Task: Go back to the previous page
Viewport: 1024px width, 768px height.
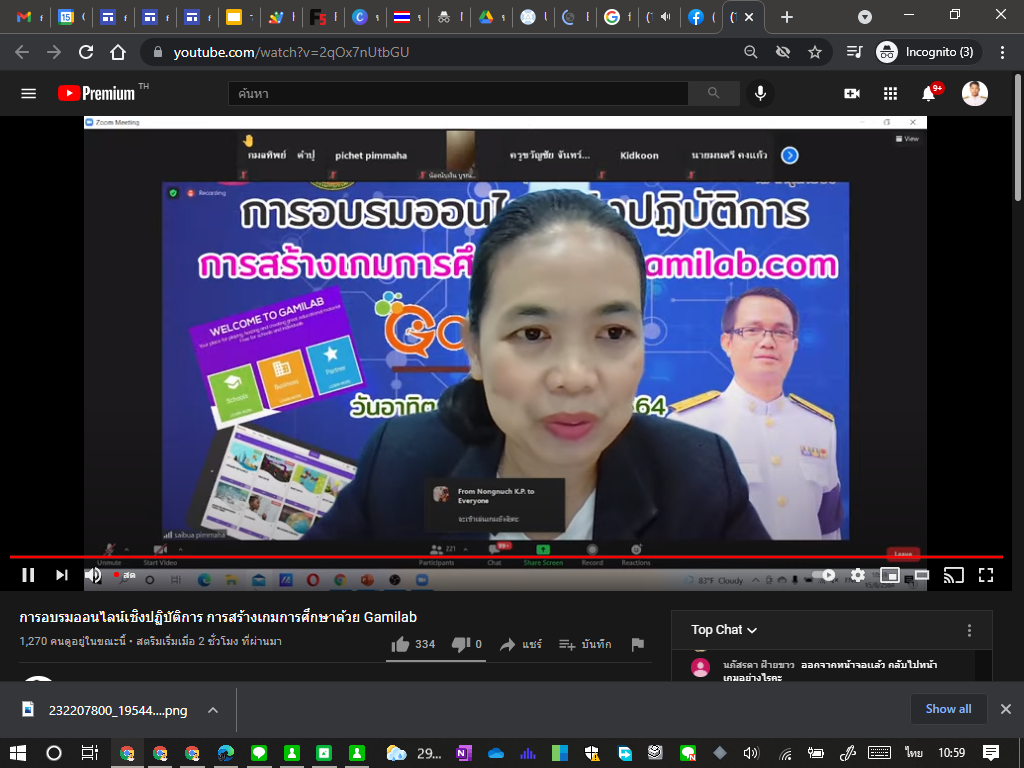Action: coord(22,52)
